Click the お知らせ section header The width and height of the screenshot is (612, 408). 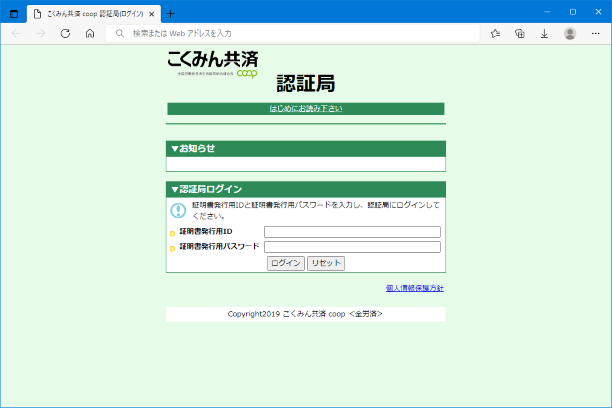(306, 149)
